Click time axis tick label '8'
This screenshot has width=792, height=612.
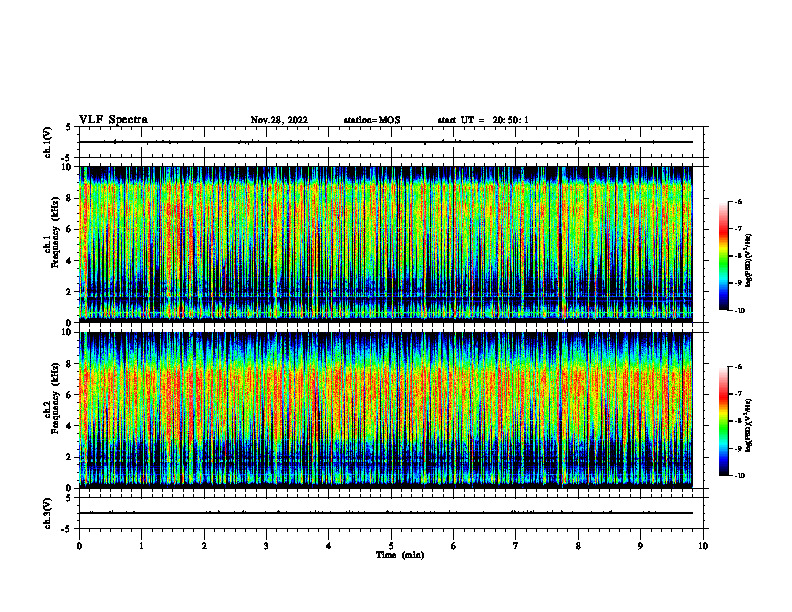tap(578, 546)
